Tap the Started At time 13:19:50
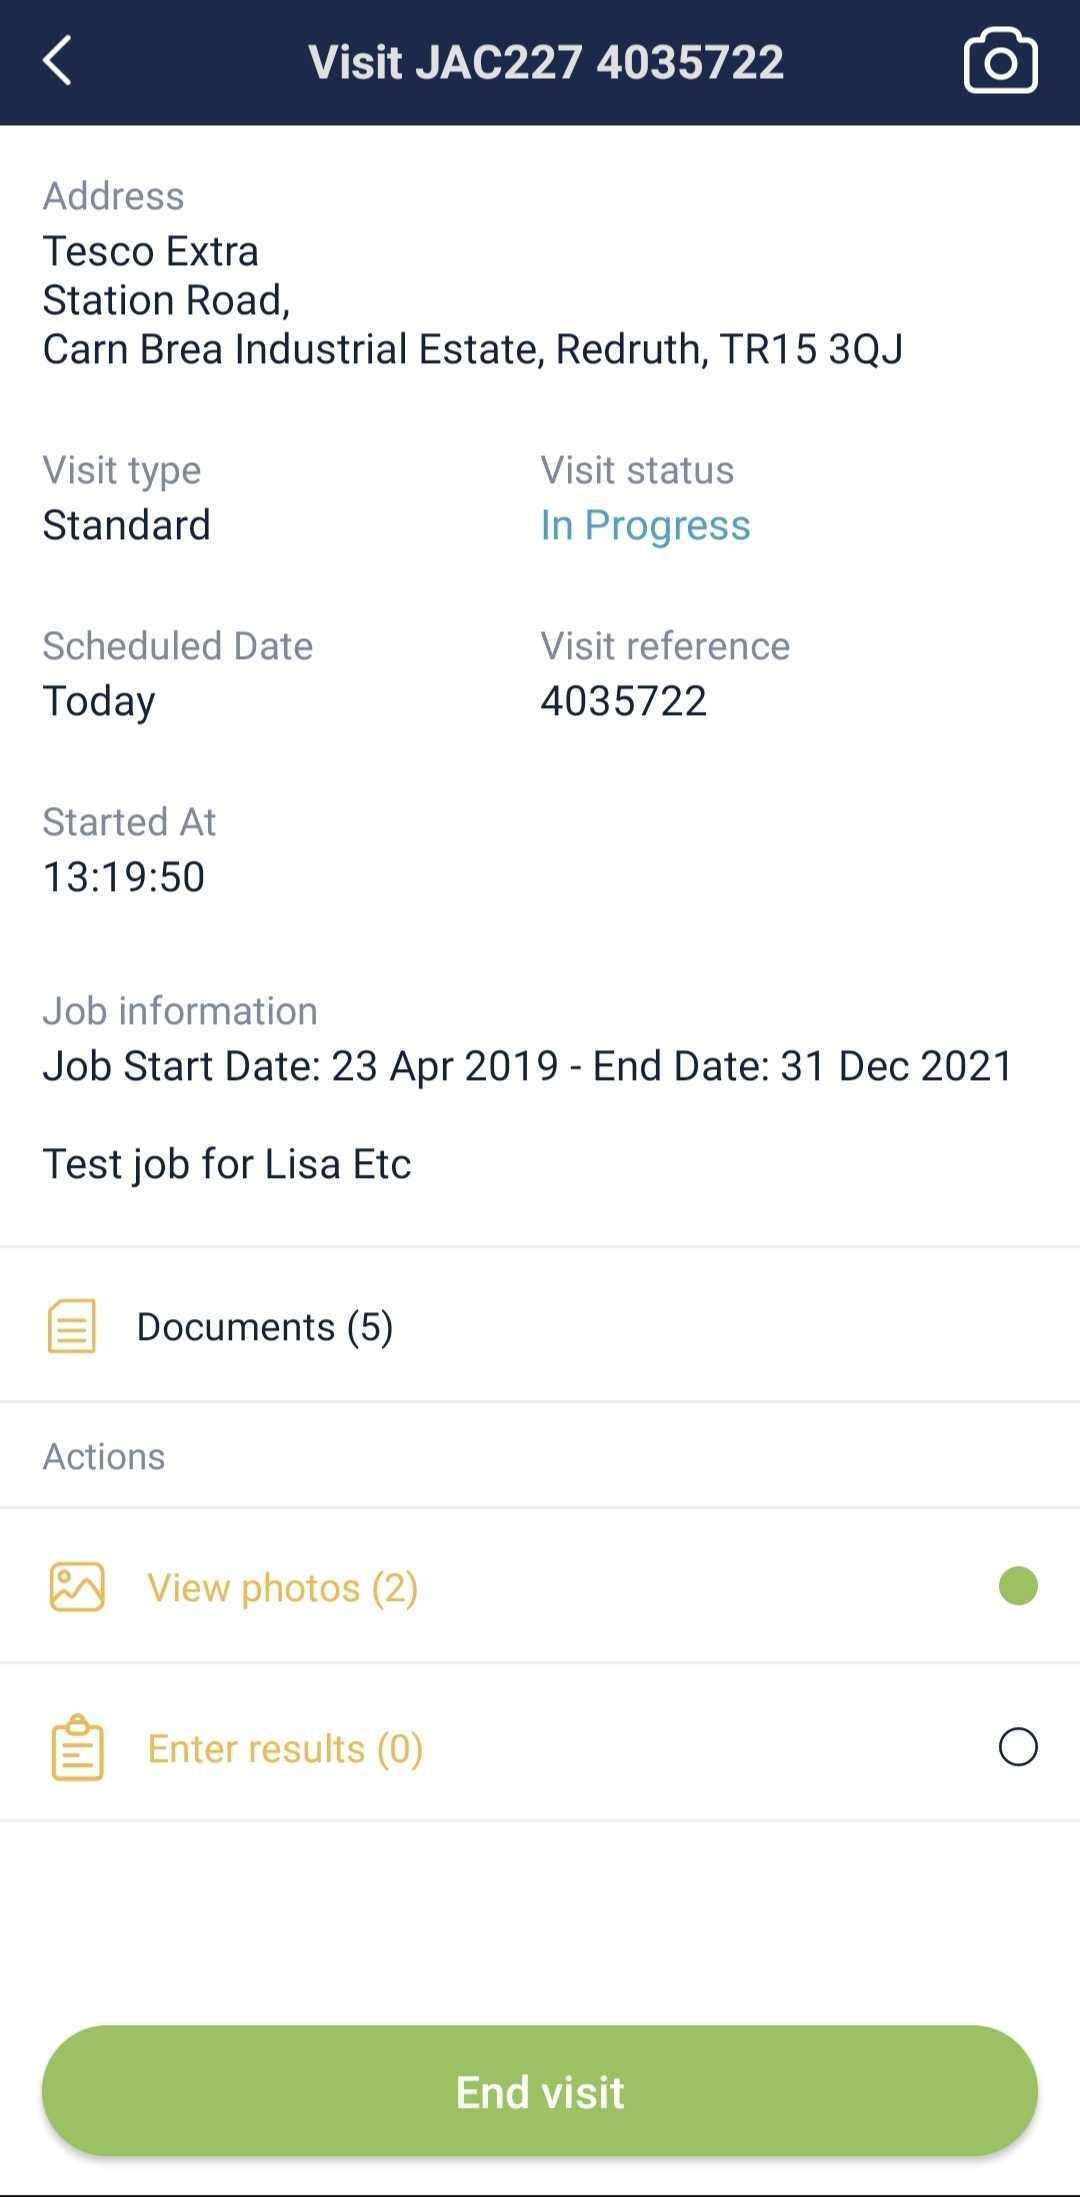The image size is (1080, 2197). pos(124,877)
